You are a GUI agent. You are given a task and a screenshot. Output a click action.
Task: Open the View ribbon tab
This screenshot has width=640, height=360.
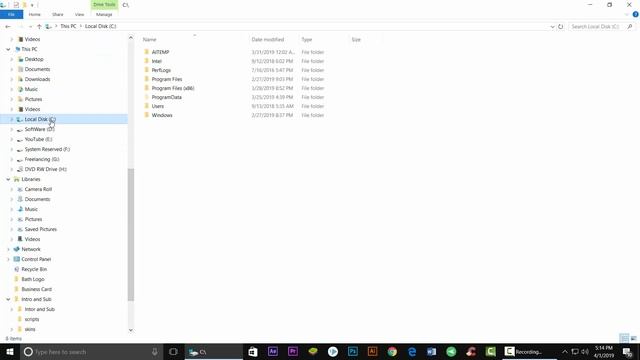click(x=79, y=14)
